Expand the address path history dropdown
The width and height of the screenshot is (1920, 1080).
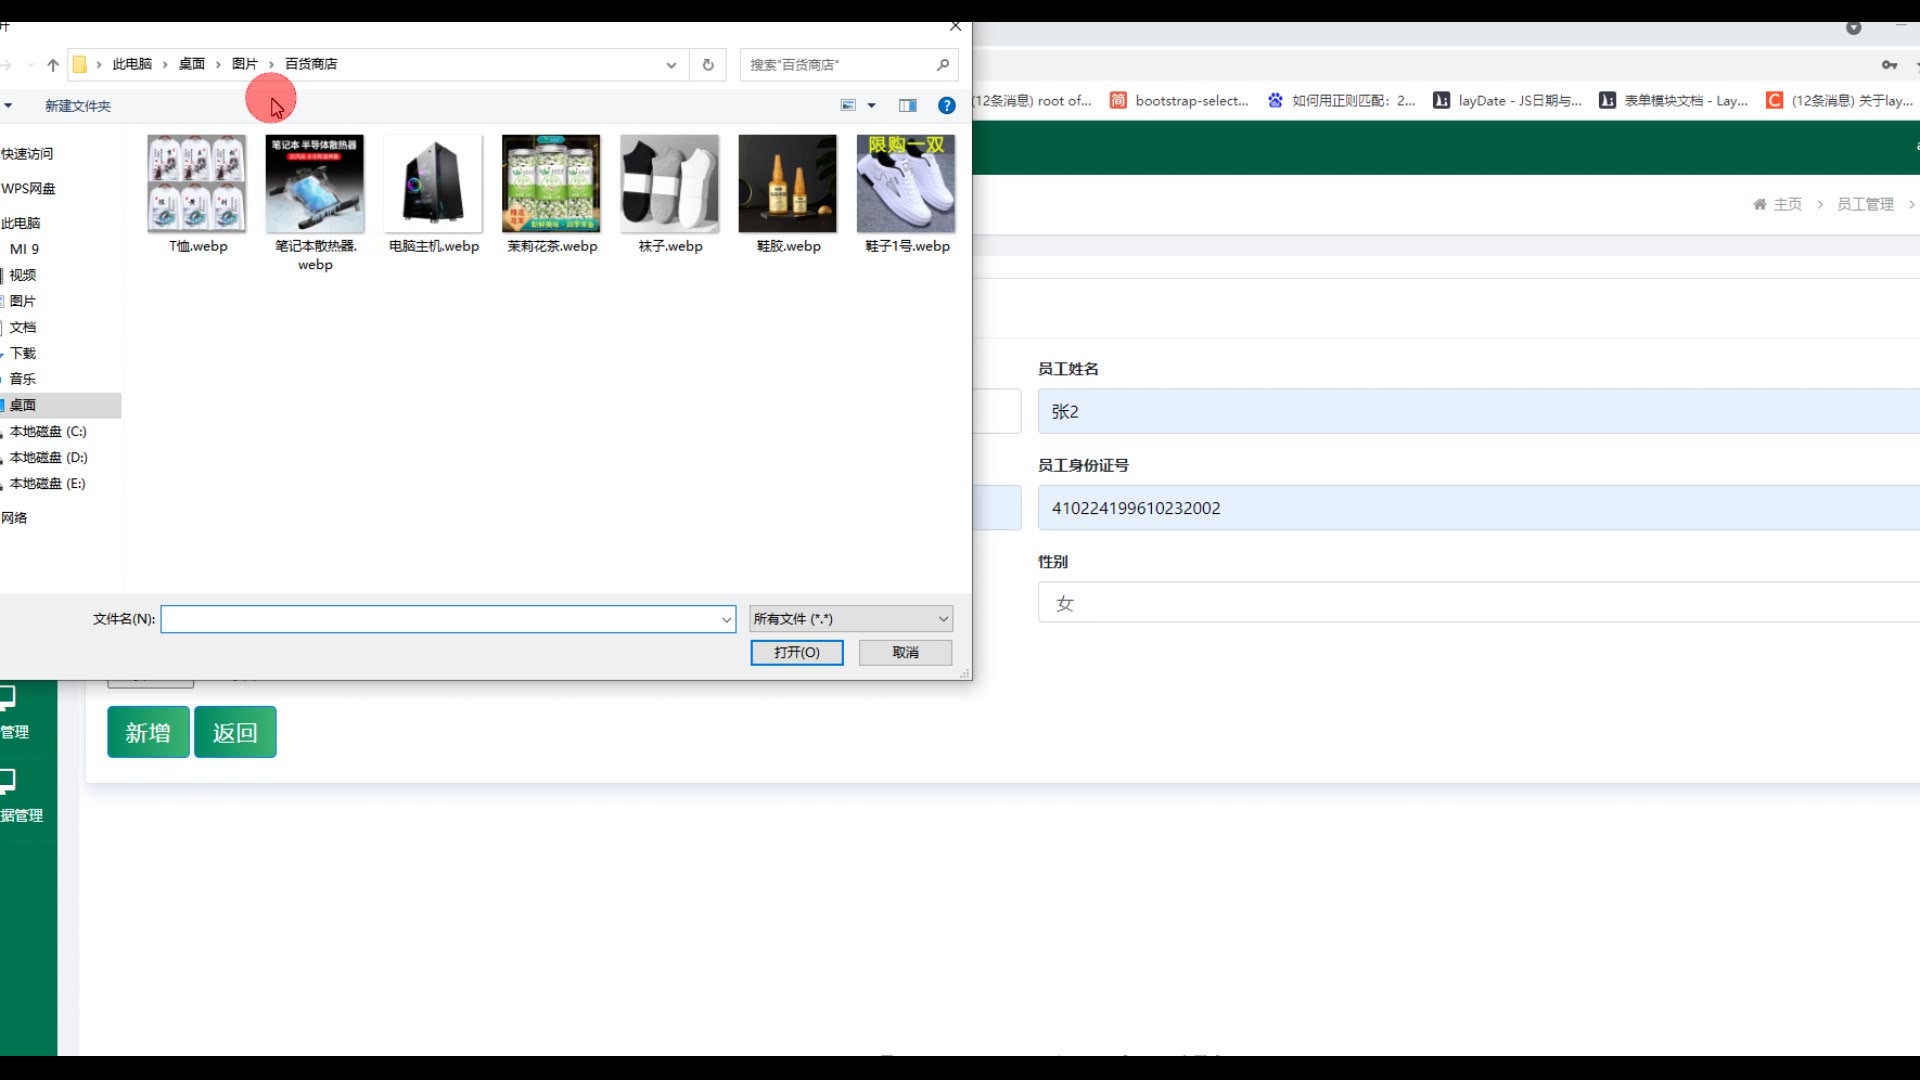pyautogui.click(x=671, y=65)
